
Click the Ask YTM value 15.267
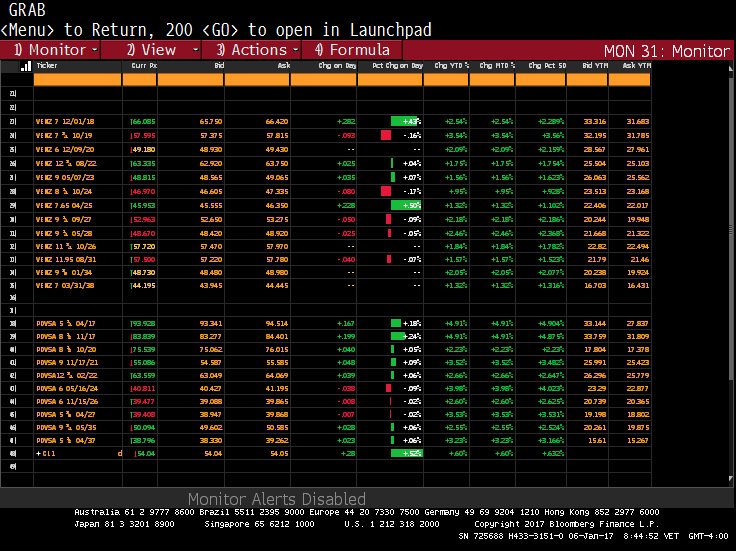(x=638, y=441)
